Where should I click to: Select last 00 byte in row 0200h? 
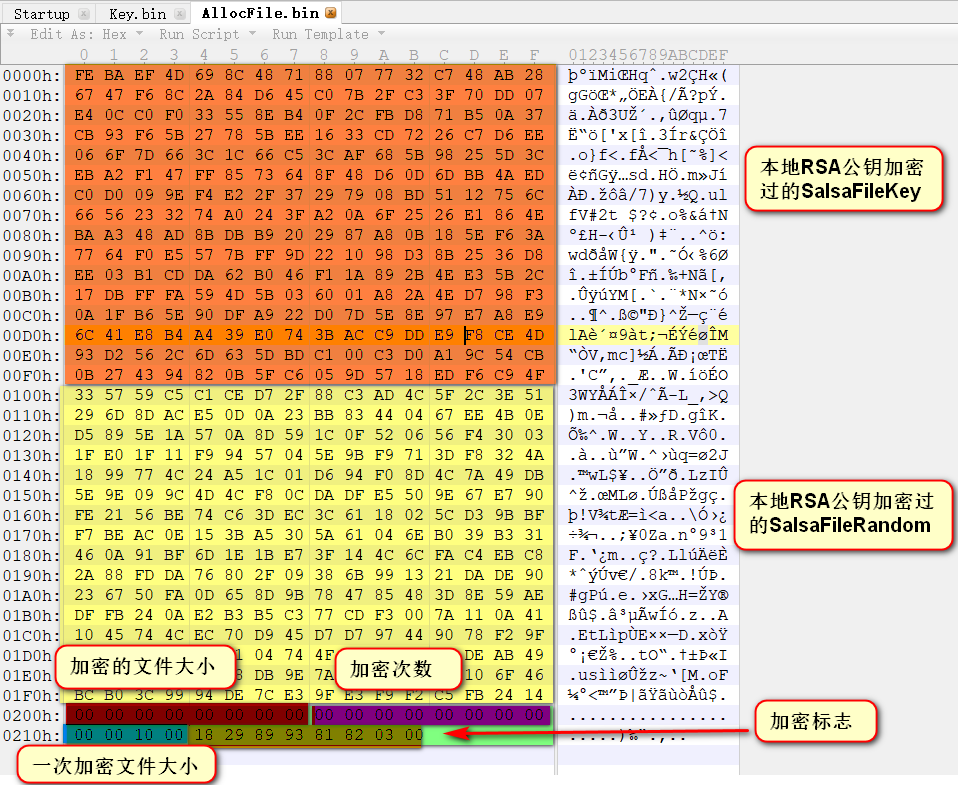[534, 715]
